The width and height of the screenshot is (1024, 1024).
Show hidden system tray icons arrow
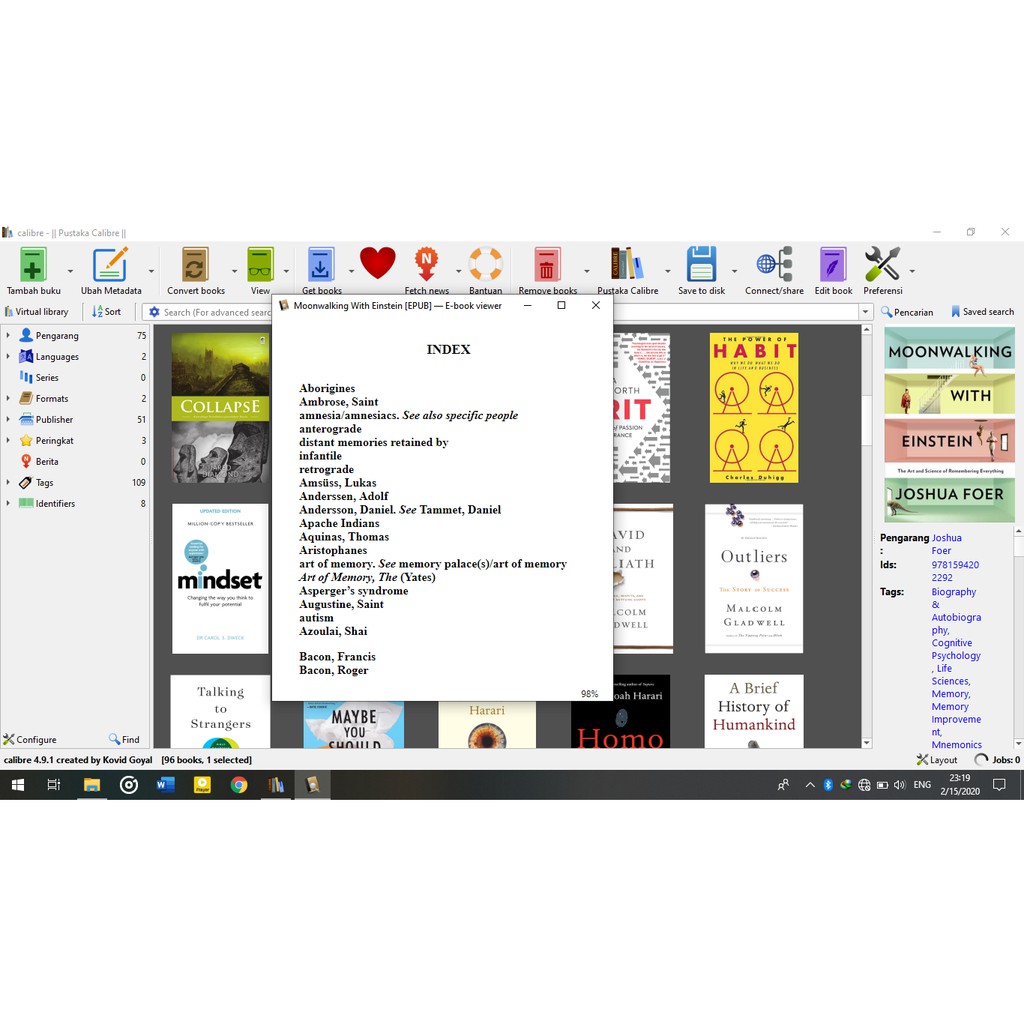click(x=810, y=785)
